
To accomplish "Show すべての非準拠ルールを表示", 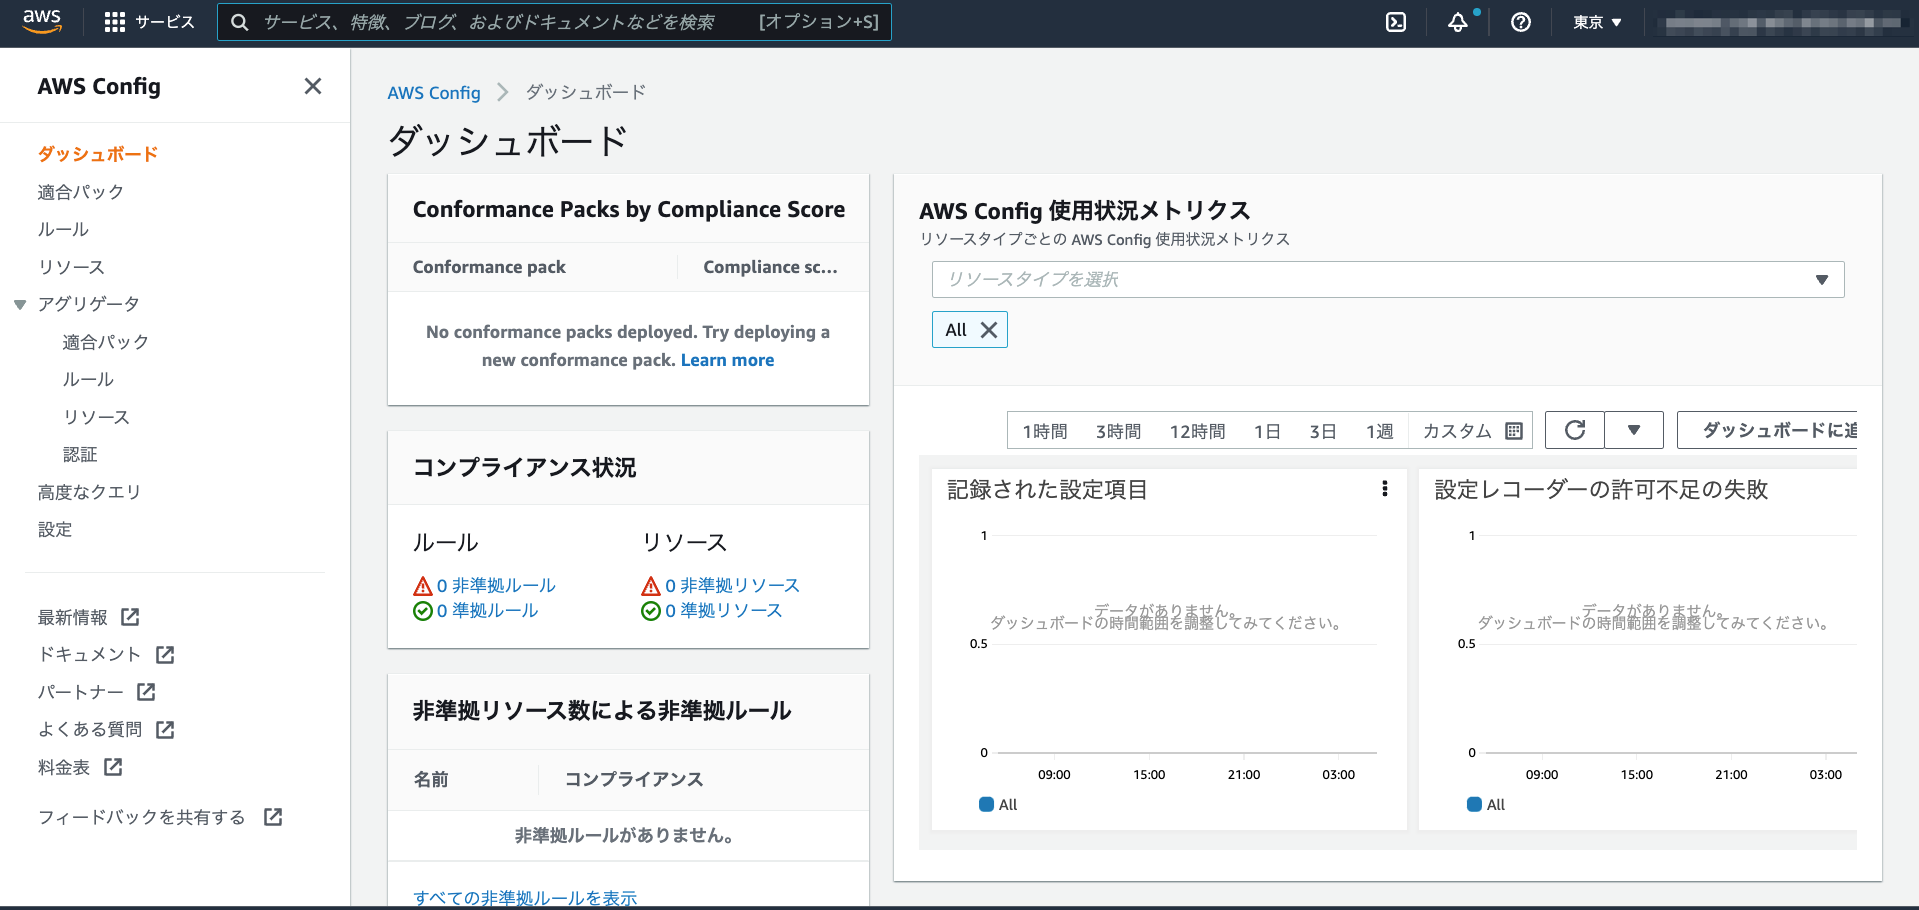I will coord(525,897).
